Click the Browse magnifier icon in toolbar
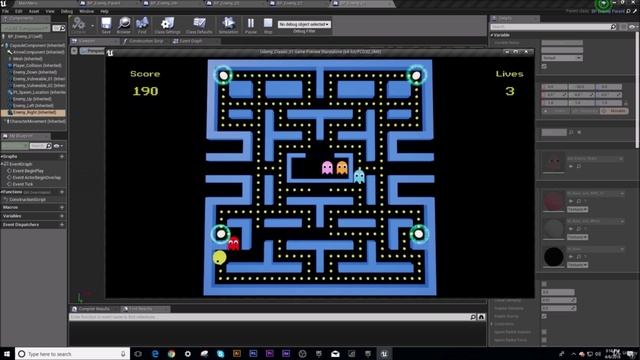 click(124, 25)
